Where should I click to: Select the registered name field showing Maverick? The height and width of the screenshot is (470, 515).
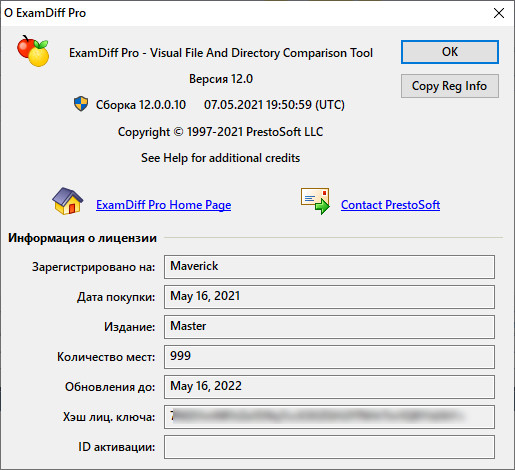coord(329,267)
